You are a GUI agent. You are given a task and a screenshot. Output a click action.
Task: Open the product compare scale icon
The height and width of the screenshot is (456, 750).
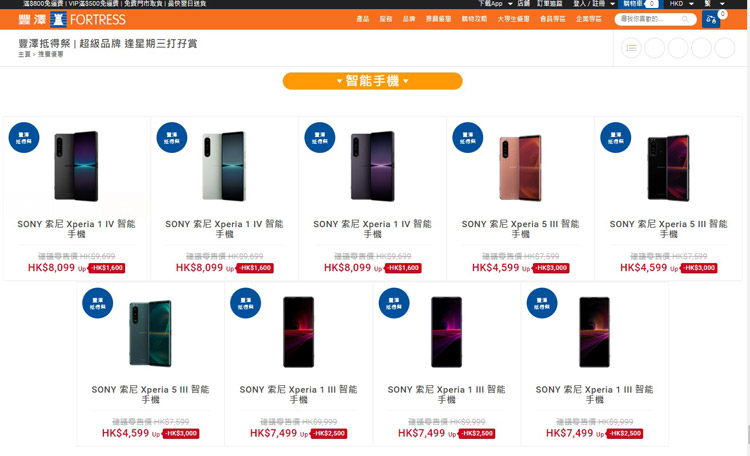711,20
